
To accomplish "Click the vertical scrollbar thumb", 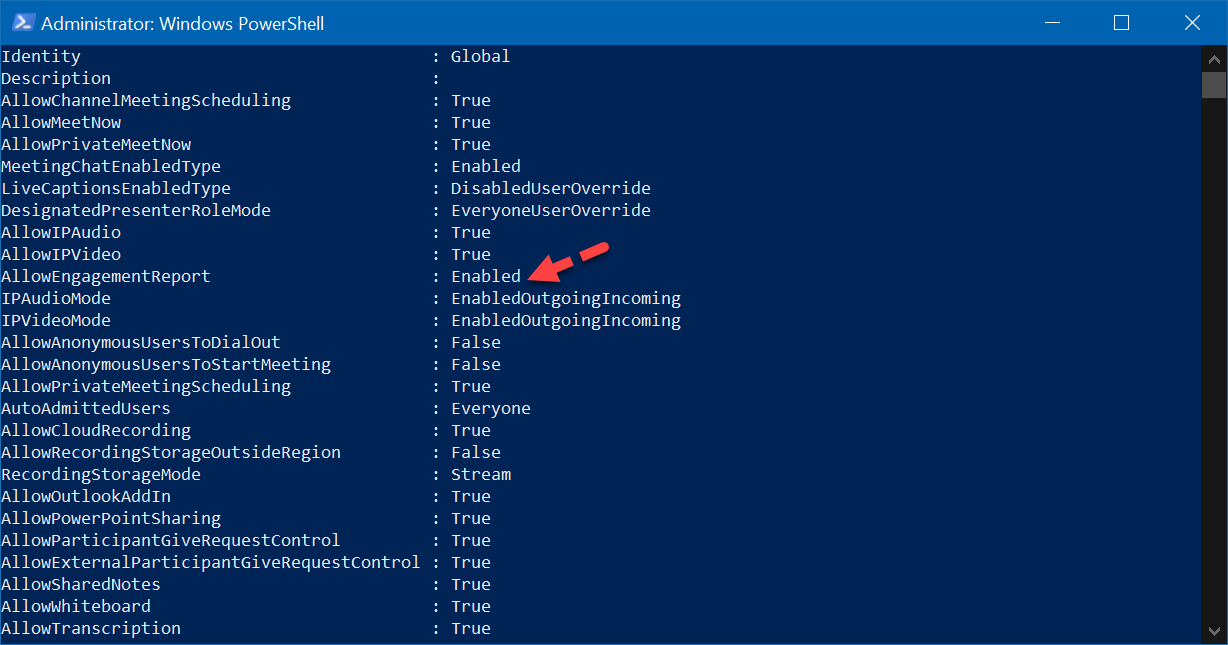I will pyautogui.click(x=1213, y=84).
